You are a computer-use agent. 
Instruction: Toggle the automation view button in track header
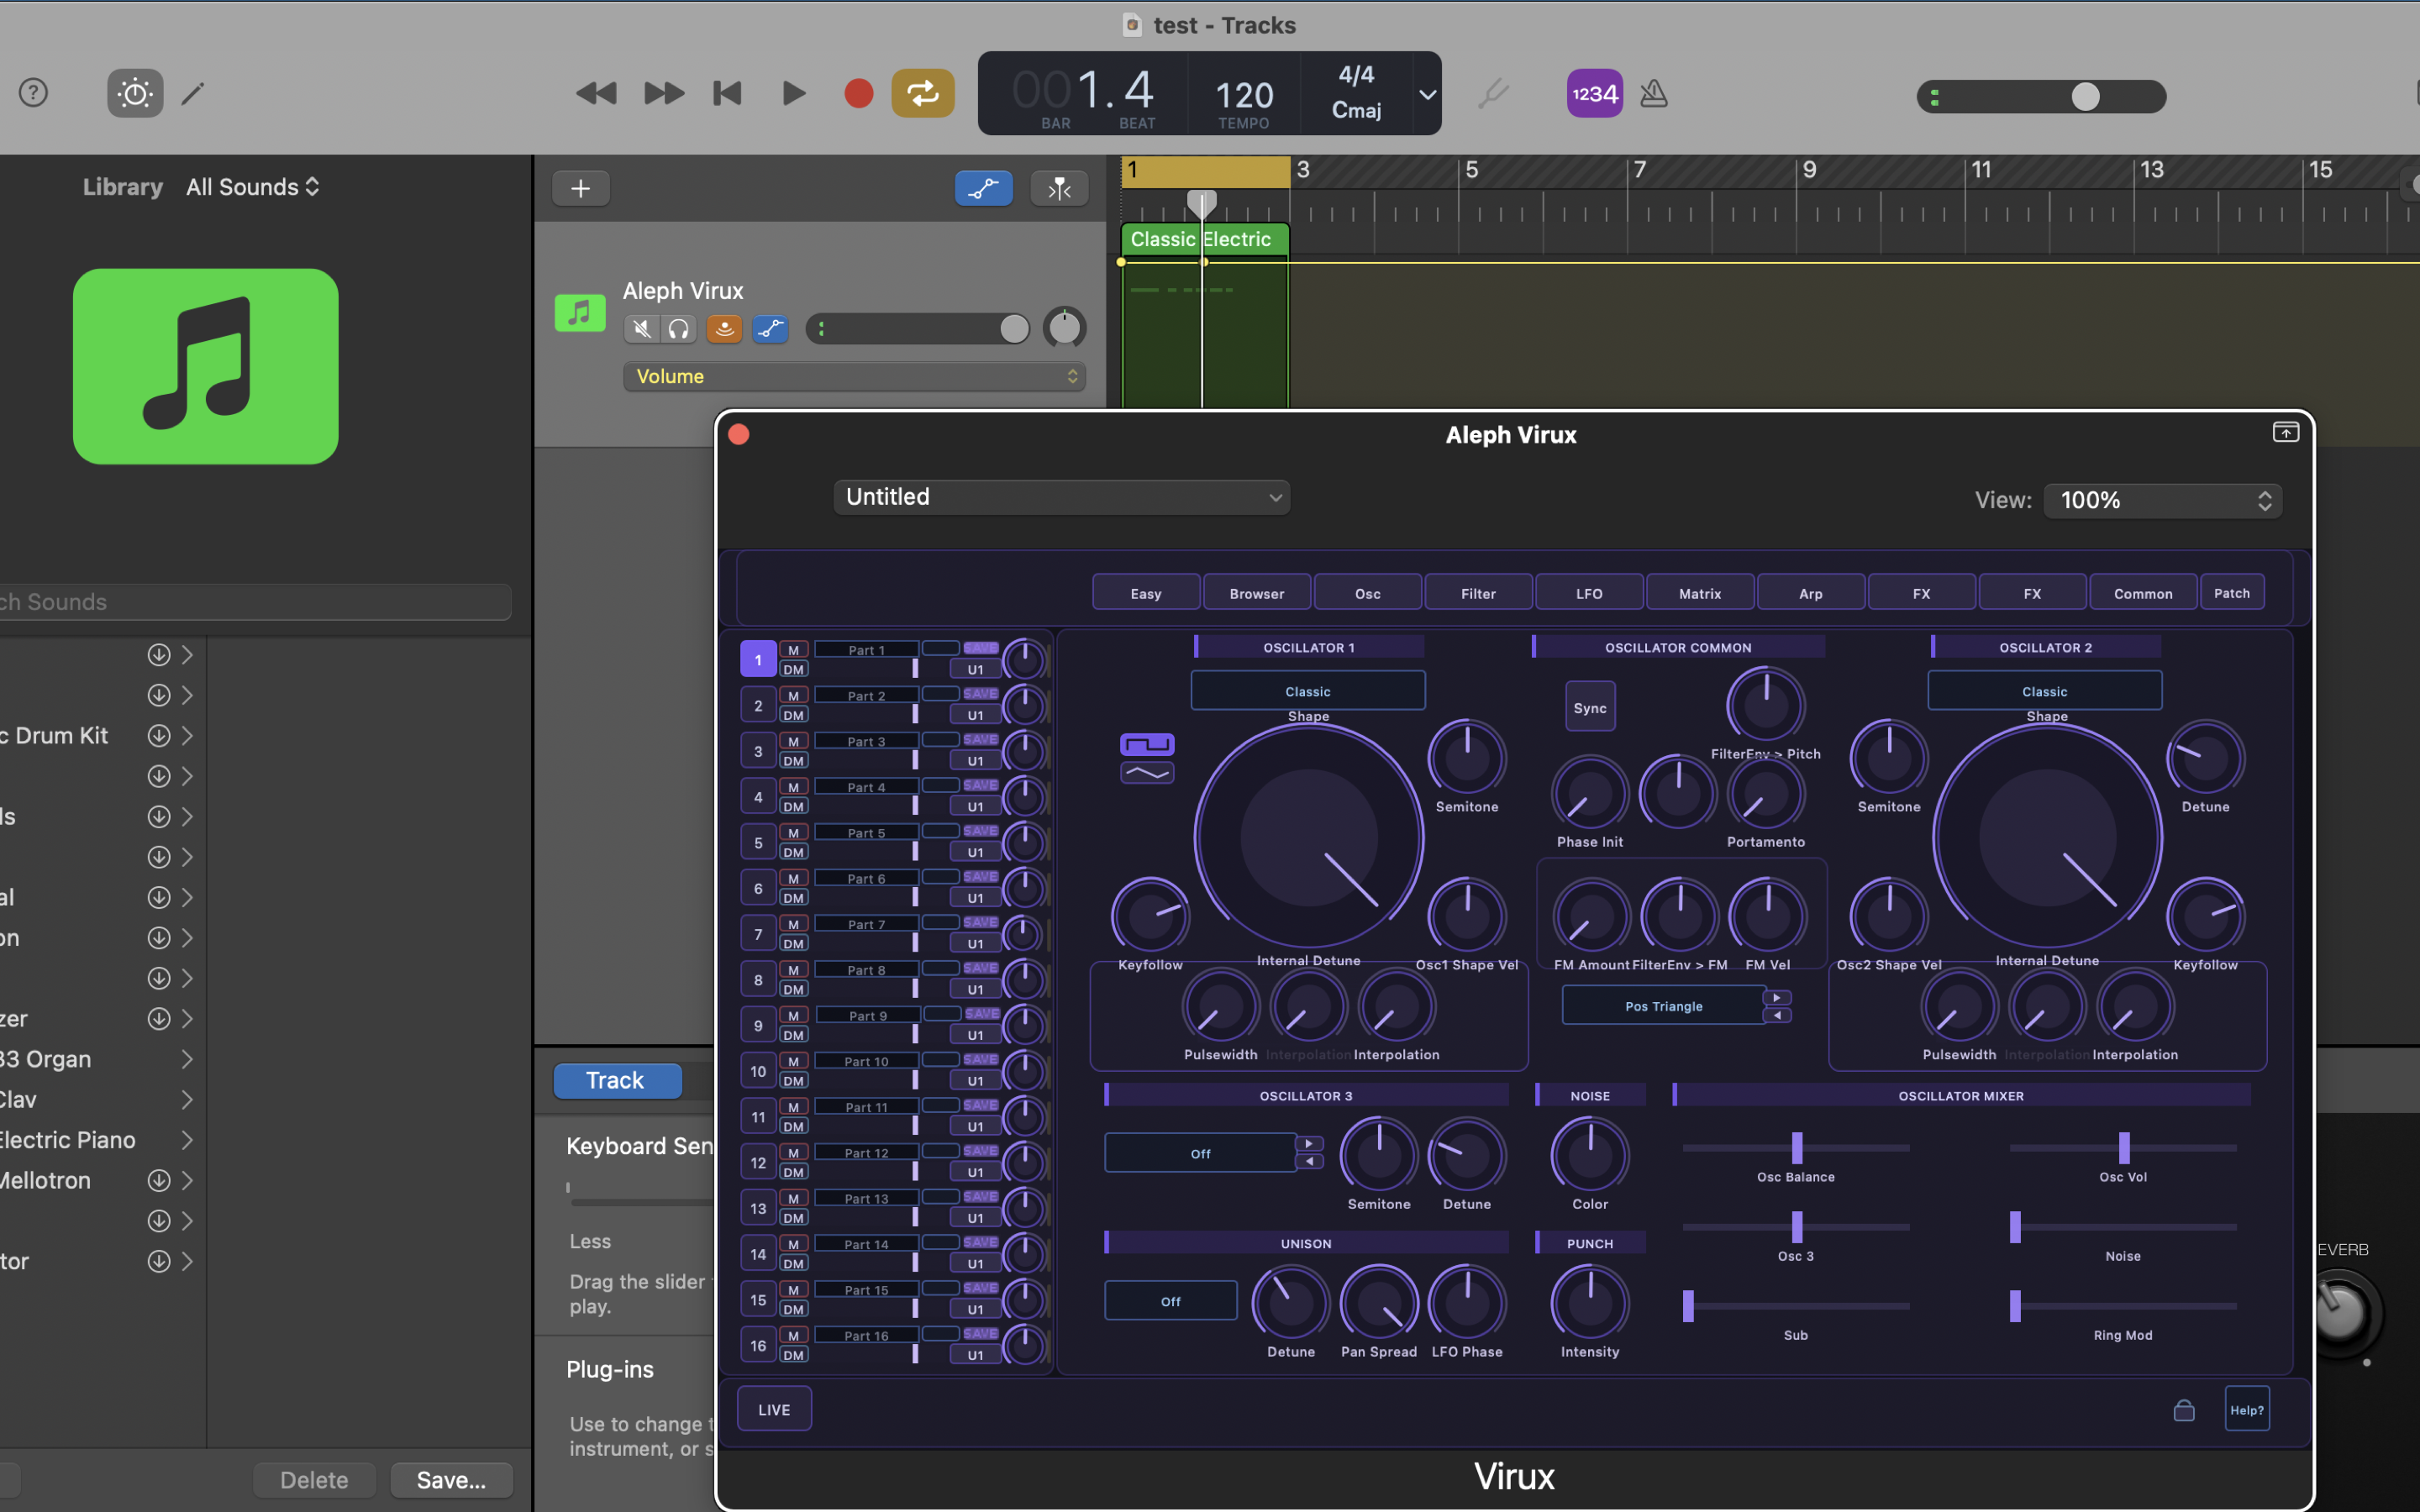(983, 188)
